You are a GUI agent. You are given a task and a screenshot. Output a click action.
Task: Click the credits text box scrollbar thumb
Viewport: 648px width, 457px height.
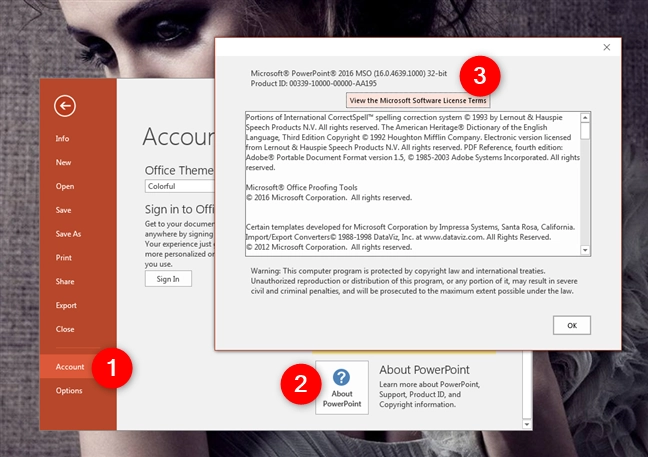tap(585, 131)
